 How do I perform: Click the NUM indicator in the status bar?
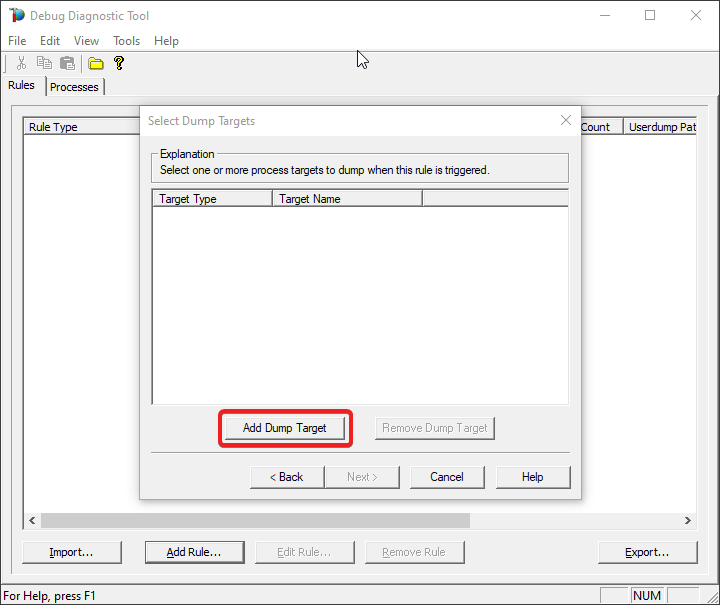[x=647, y=595]
